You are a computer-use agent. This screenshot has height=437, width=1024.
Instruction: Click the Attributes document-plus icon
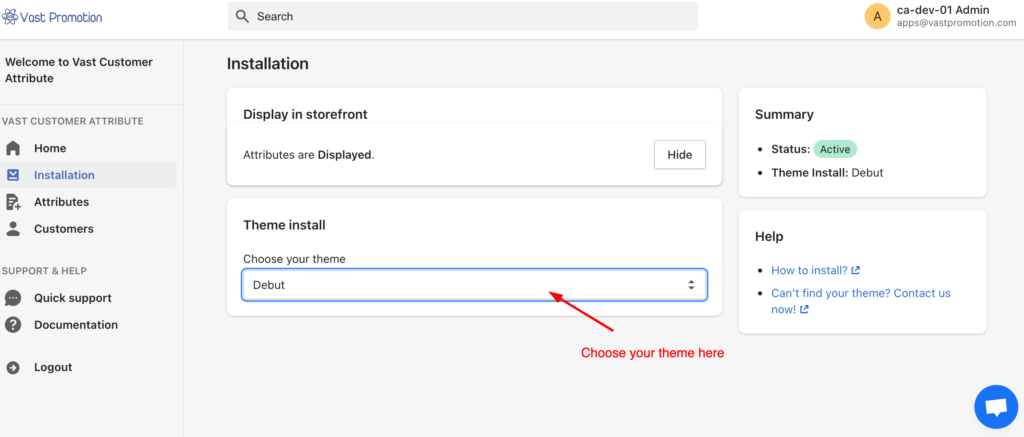(13, 202)
